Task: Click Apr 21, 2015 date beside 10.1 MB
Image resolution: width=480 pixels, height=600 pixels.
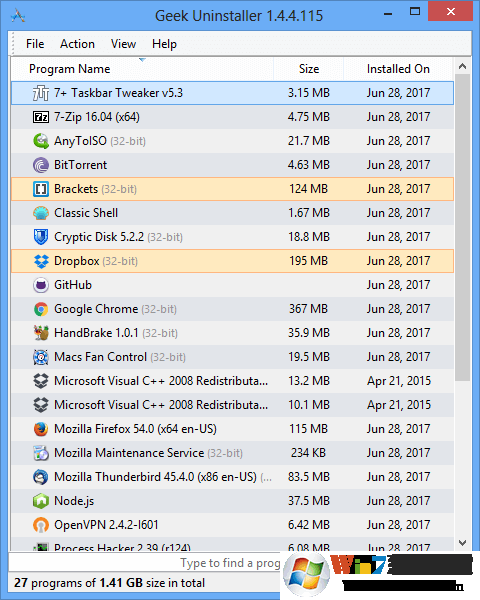Action: pos(399,405)
